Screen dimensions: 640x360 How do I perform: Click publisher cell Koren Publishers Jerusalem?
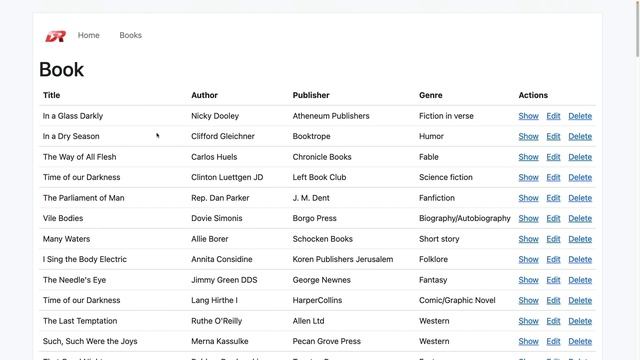343,259
